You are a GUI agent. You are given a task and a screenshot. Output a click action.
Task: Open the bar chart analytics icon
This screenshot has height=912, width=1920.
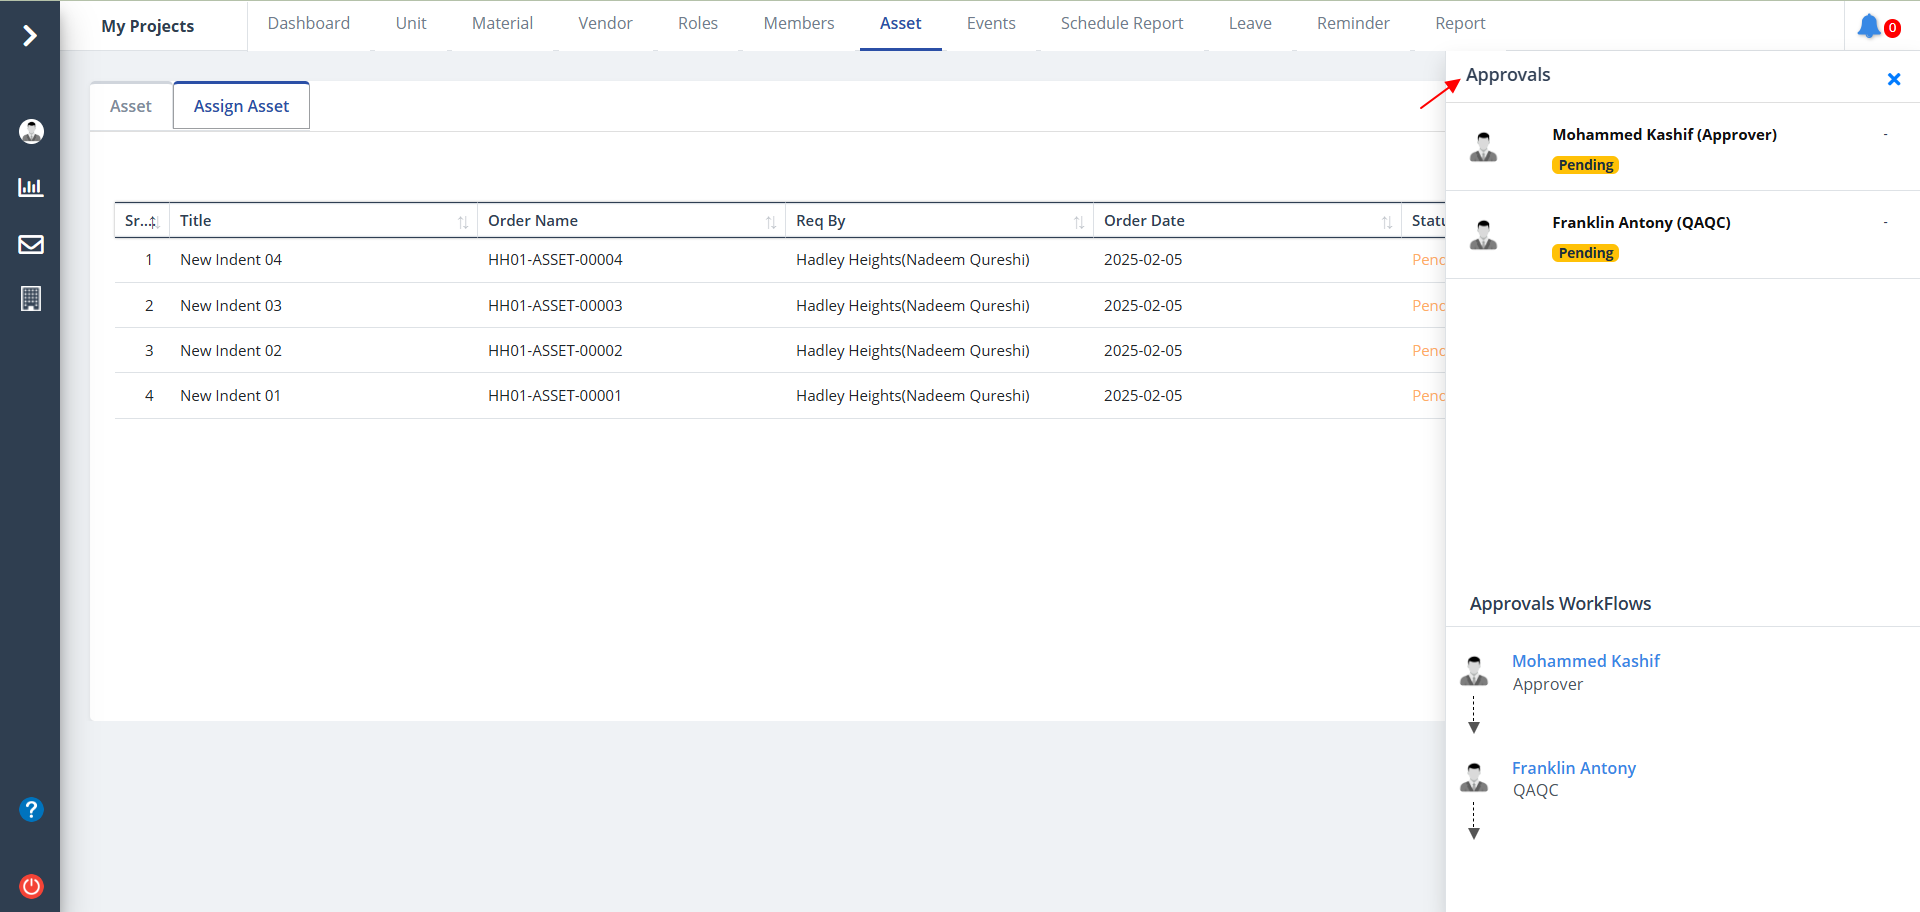point(31,187)
